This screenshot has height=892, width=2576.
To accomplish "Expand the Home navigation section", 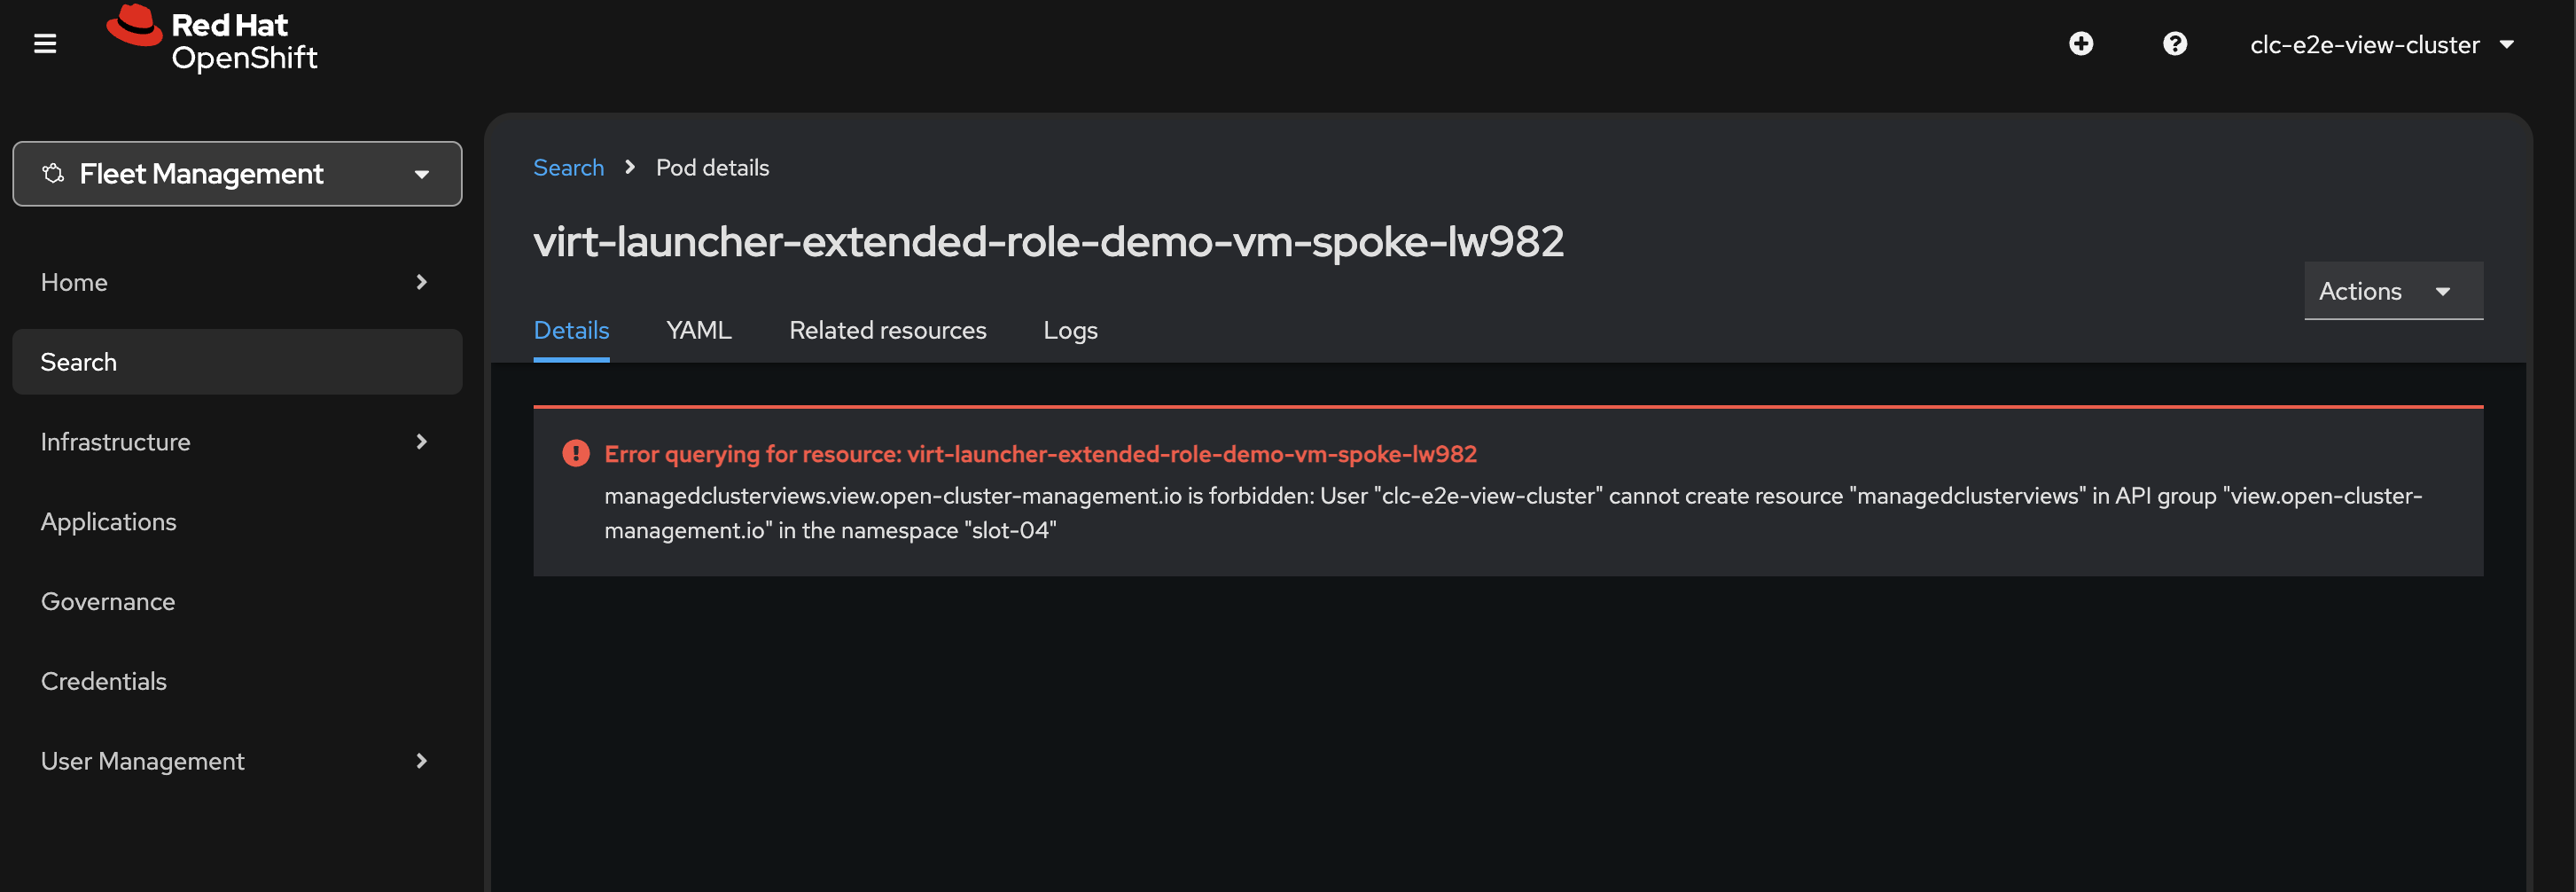I will [x=236, y=282].
